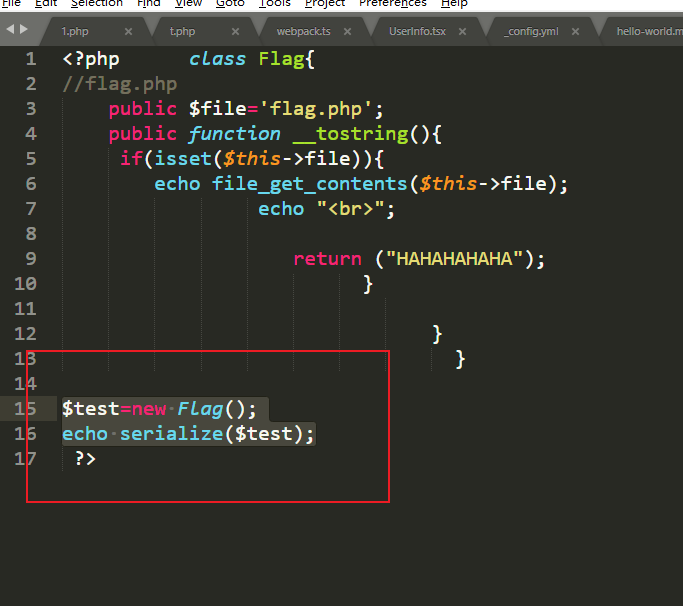Click the '<?php' opening tag
Image resolution: width=683 pixels, height=606 pixels.
click(91, 59)
